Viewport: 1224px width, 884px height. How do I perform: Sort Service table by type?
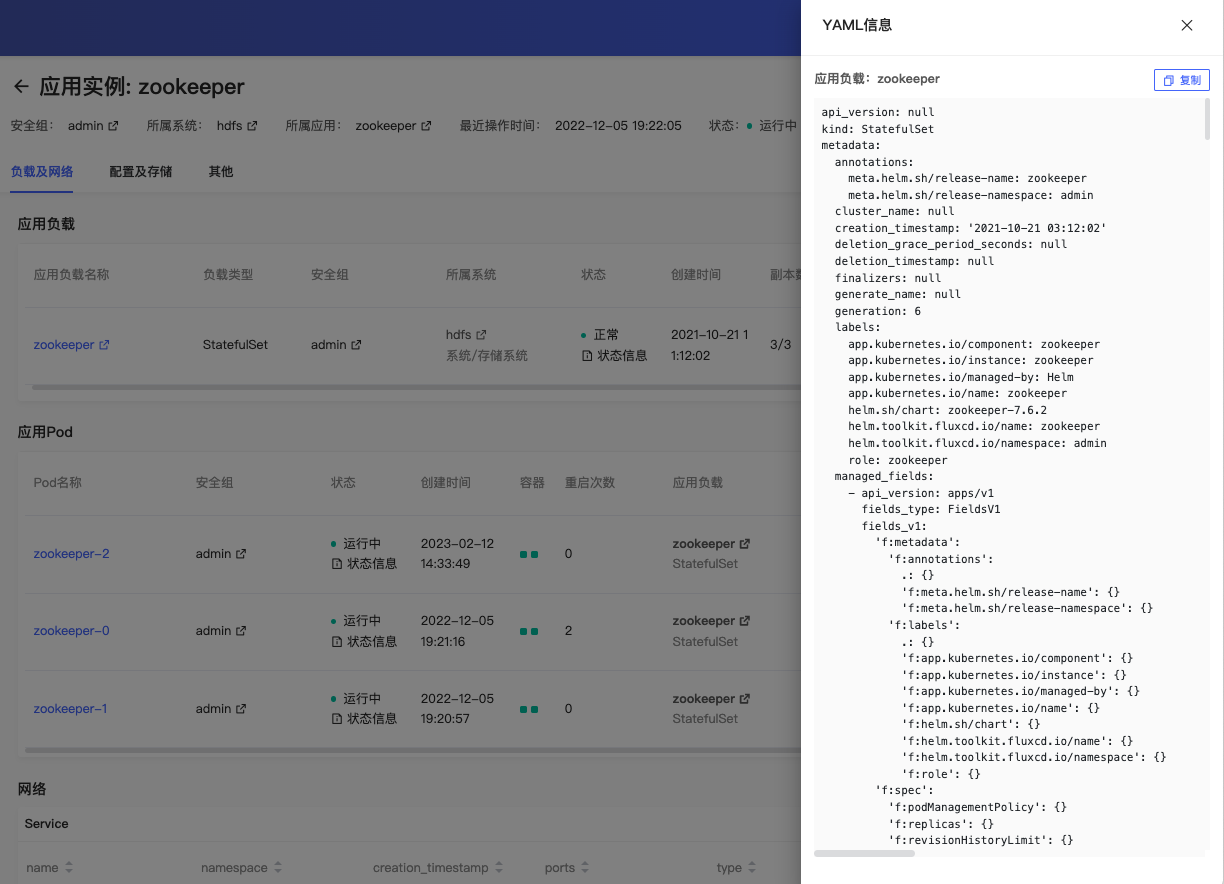tap(752, 868)
